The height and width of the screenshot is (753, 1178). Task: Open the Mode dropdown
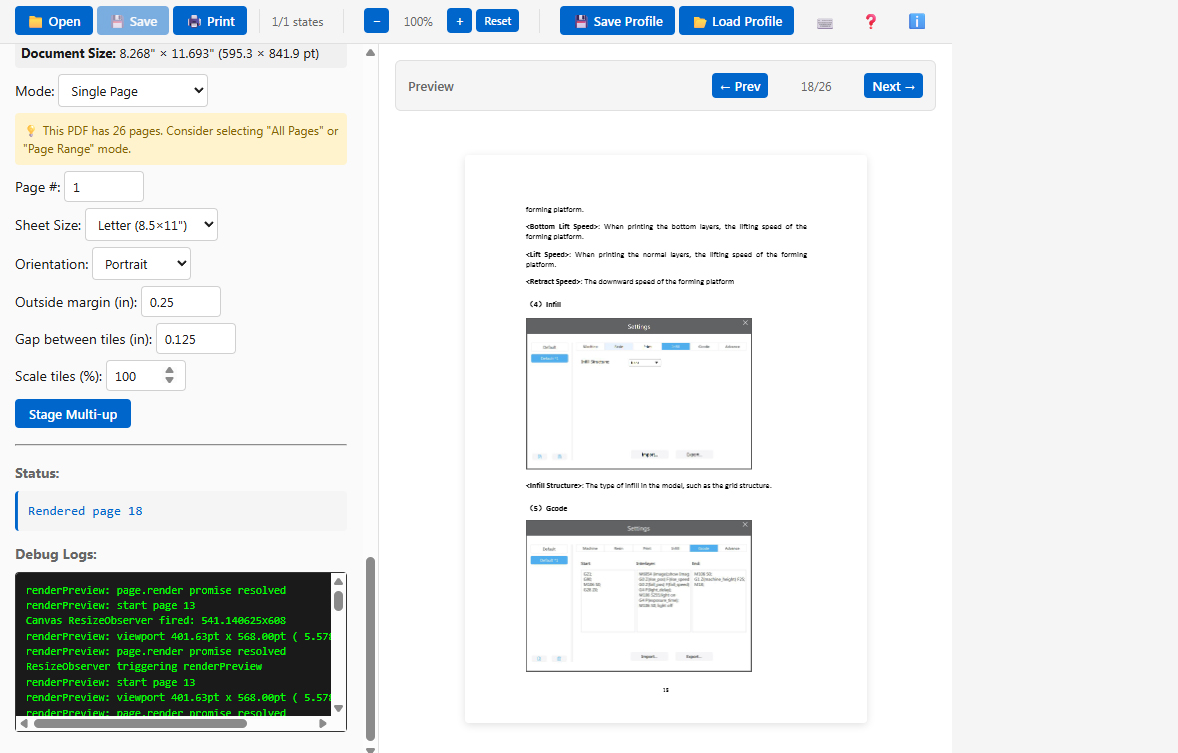click(x=133, y=91)
